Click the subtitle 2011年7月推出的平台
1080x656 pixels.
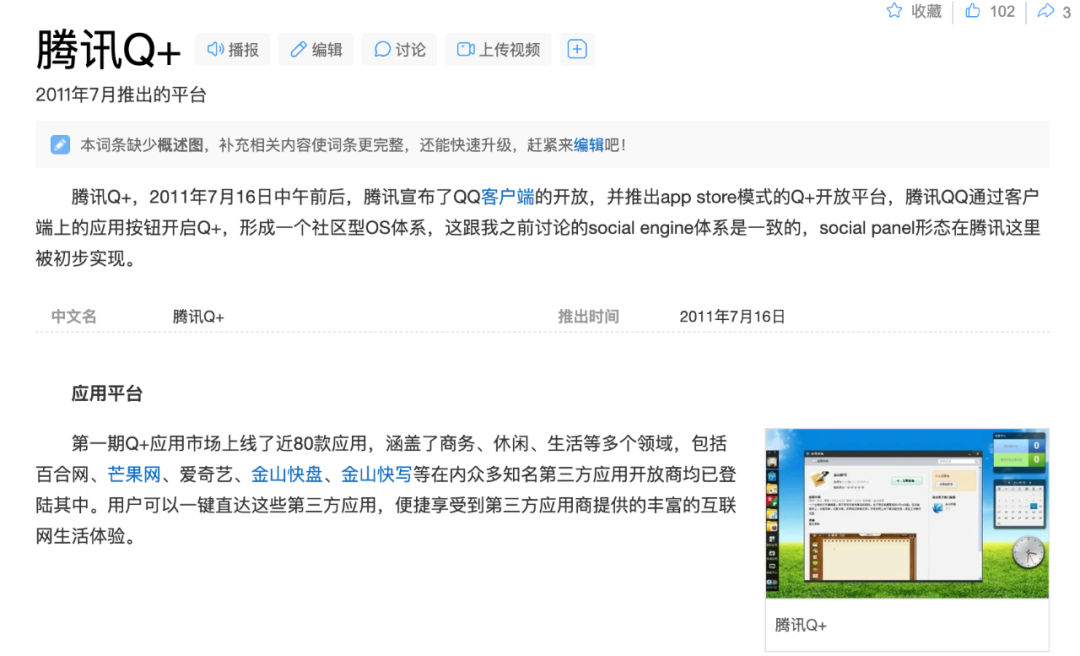121,94
